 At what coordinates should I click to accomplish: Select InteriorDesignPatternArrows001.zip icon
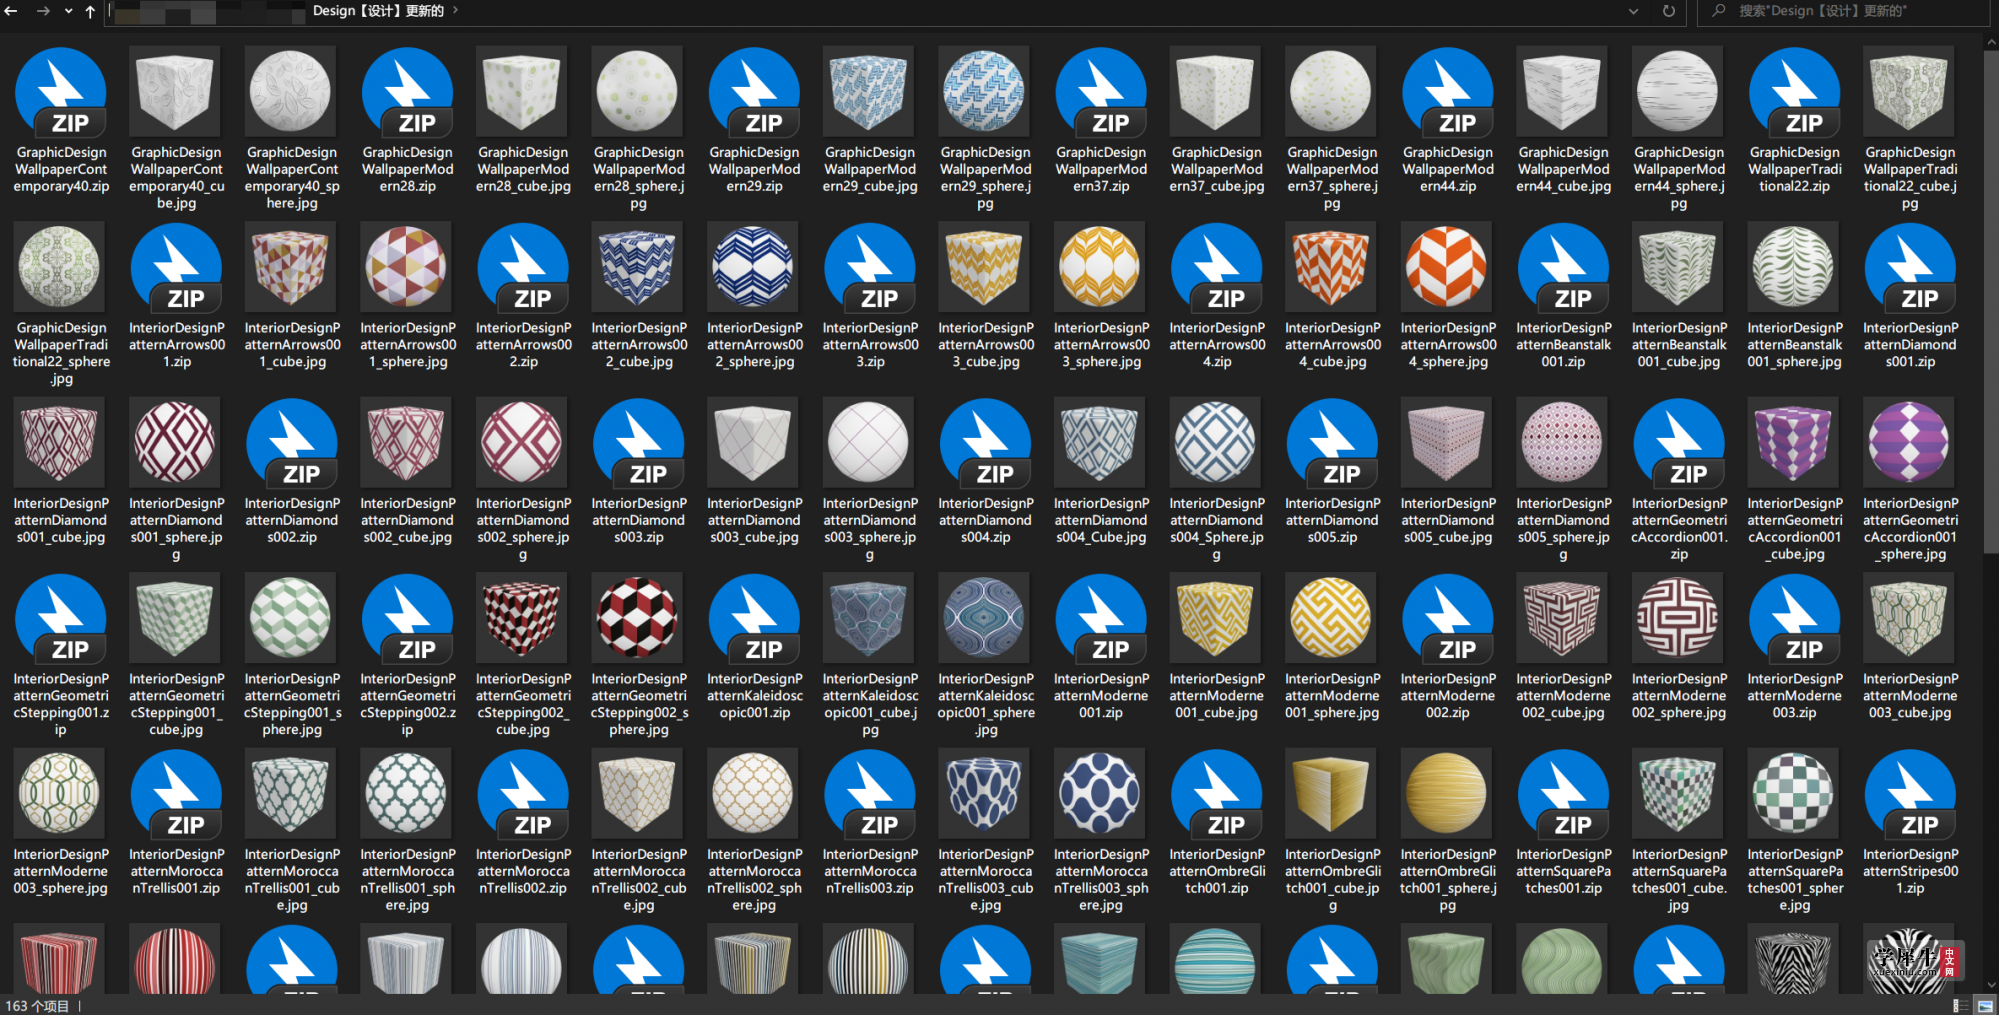[x=176, y=267]
